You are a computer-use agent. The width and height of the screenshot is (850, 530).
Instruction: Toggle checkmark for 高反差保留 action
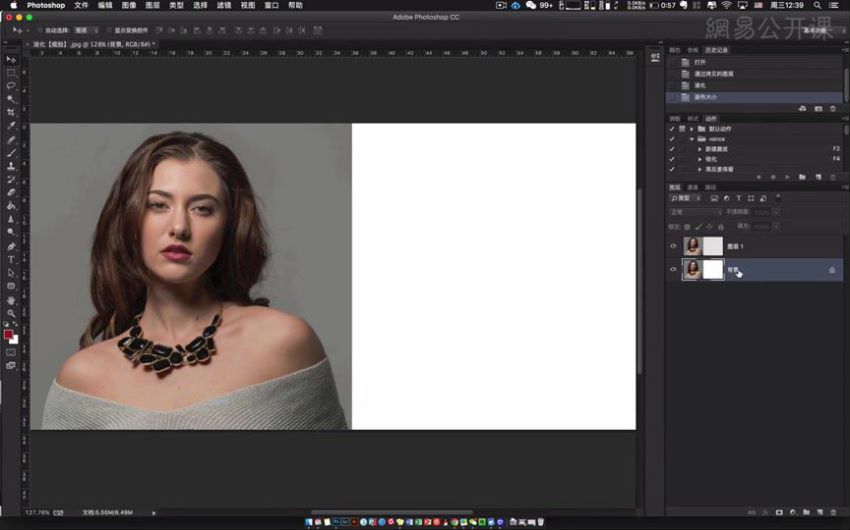pos(672,170)
